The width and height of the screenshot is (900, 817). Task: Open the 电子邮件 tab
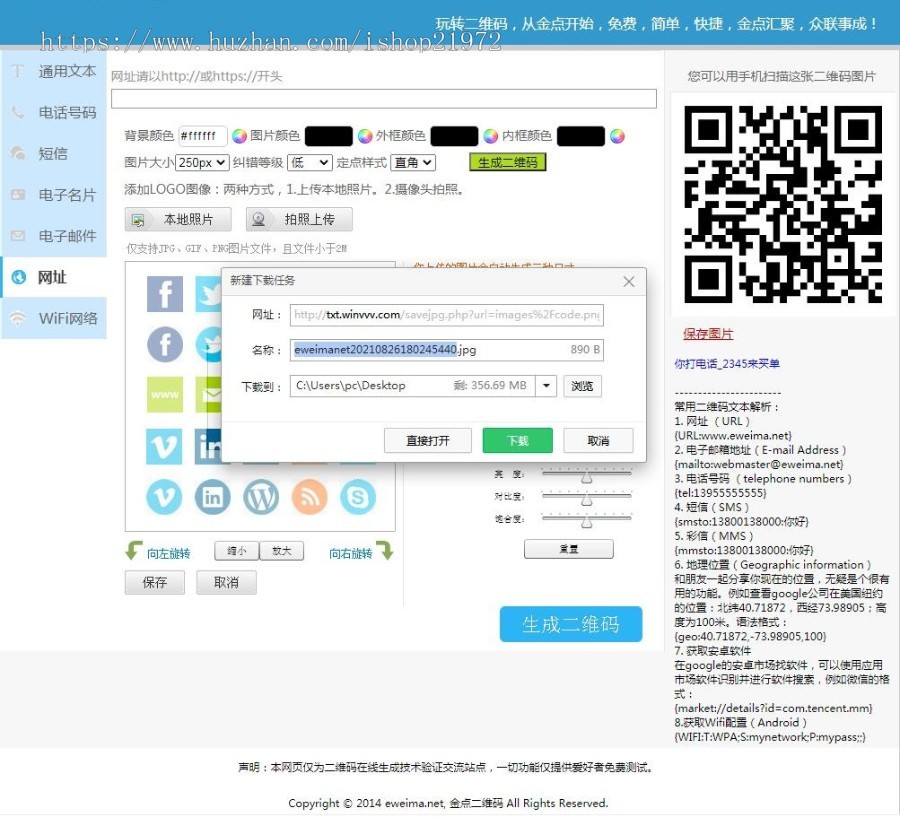pos(53,236)
